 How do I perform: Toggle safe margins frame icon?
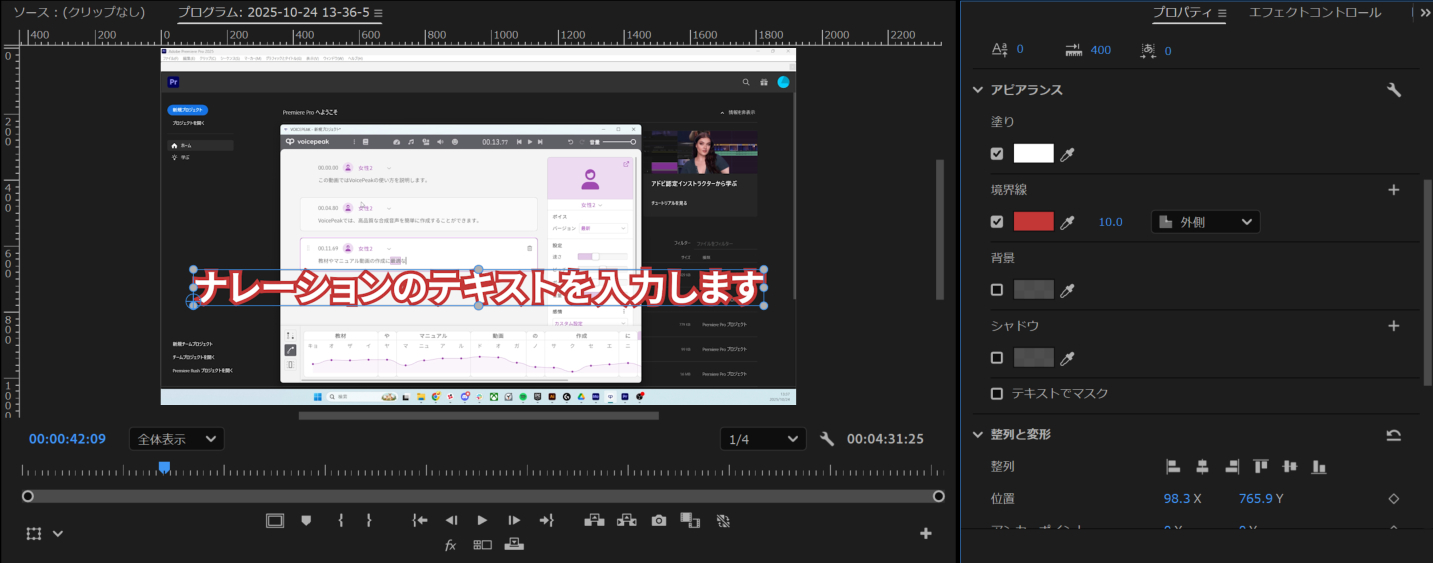coord(275,520)
